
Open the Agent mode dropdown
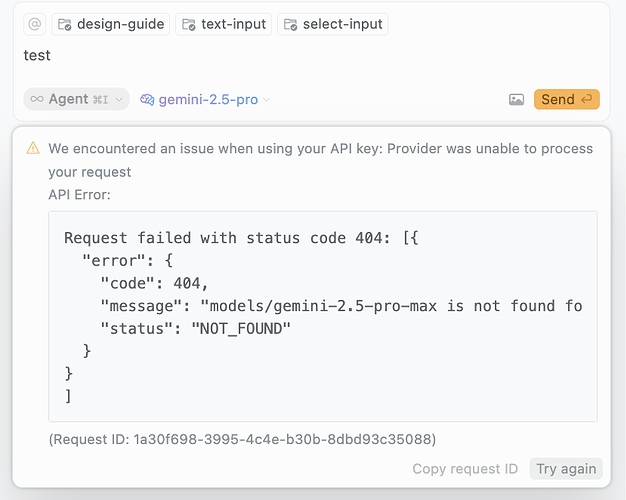tap(77, 99)
